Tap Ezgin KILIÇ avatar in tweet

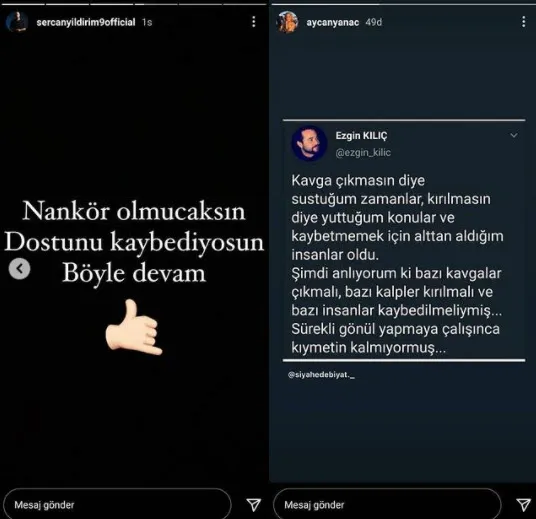(309, 143)
